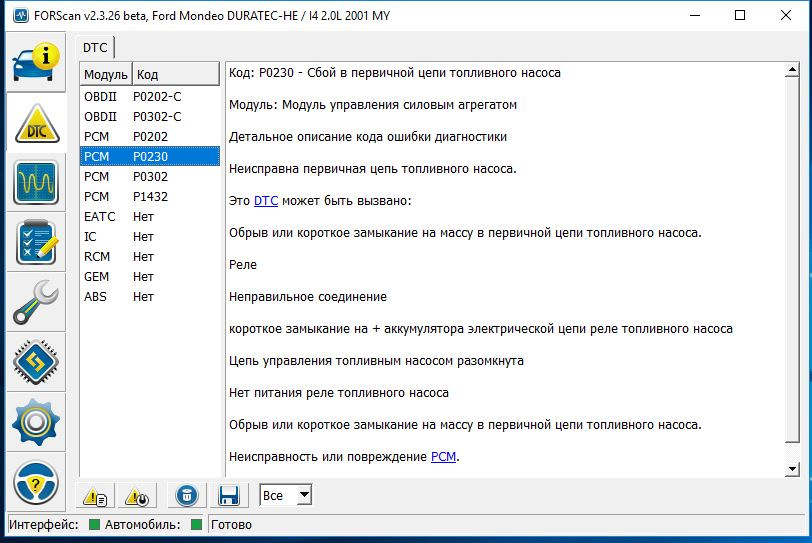Image resolution: width=812 pixels, height=543 pixels.
Task: Click the scrollbar up arrow in description pane
Action: pos(792,70)
